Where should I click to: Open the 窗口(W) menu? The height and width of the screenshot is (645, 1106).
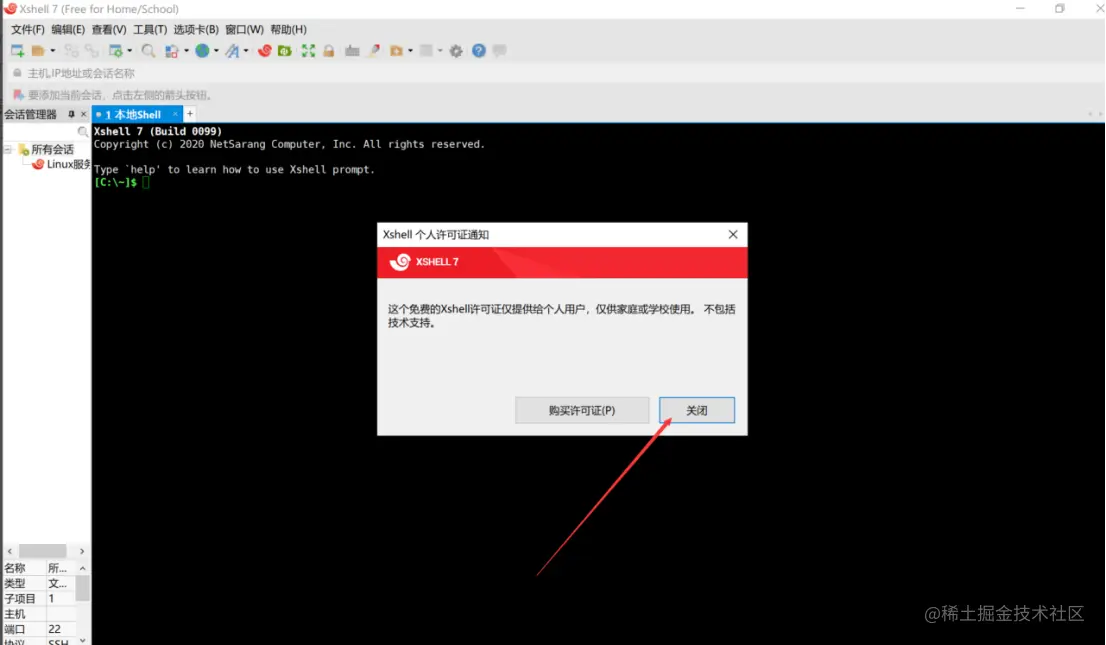coord(244,30)
